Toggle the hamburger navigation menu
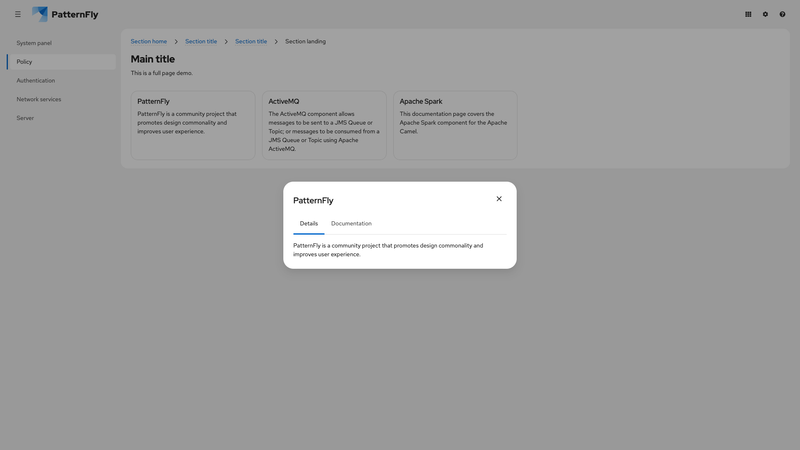The height and width of the screenshot is (450, 800). 18,14
